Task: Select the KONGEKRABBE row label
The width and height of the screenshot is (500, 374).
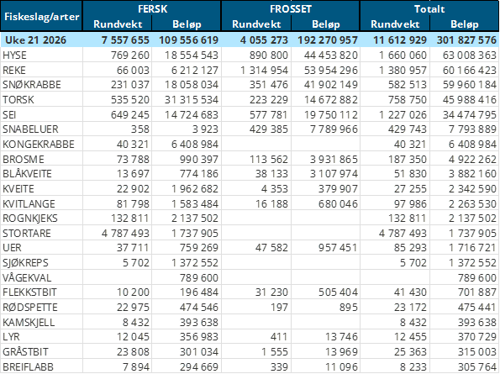Action: 39,144
